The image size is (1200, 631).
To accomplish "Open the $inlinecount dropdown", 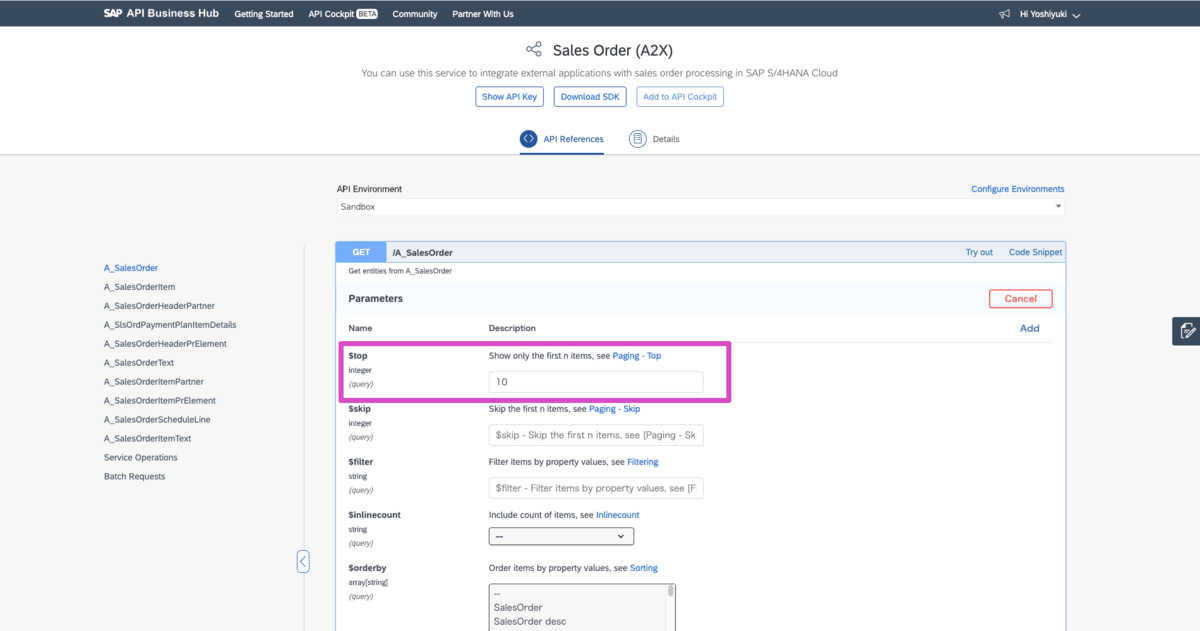I will (561, 537).
